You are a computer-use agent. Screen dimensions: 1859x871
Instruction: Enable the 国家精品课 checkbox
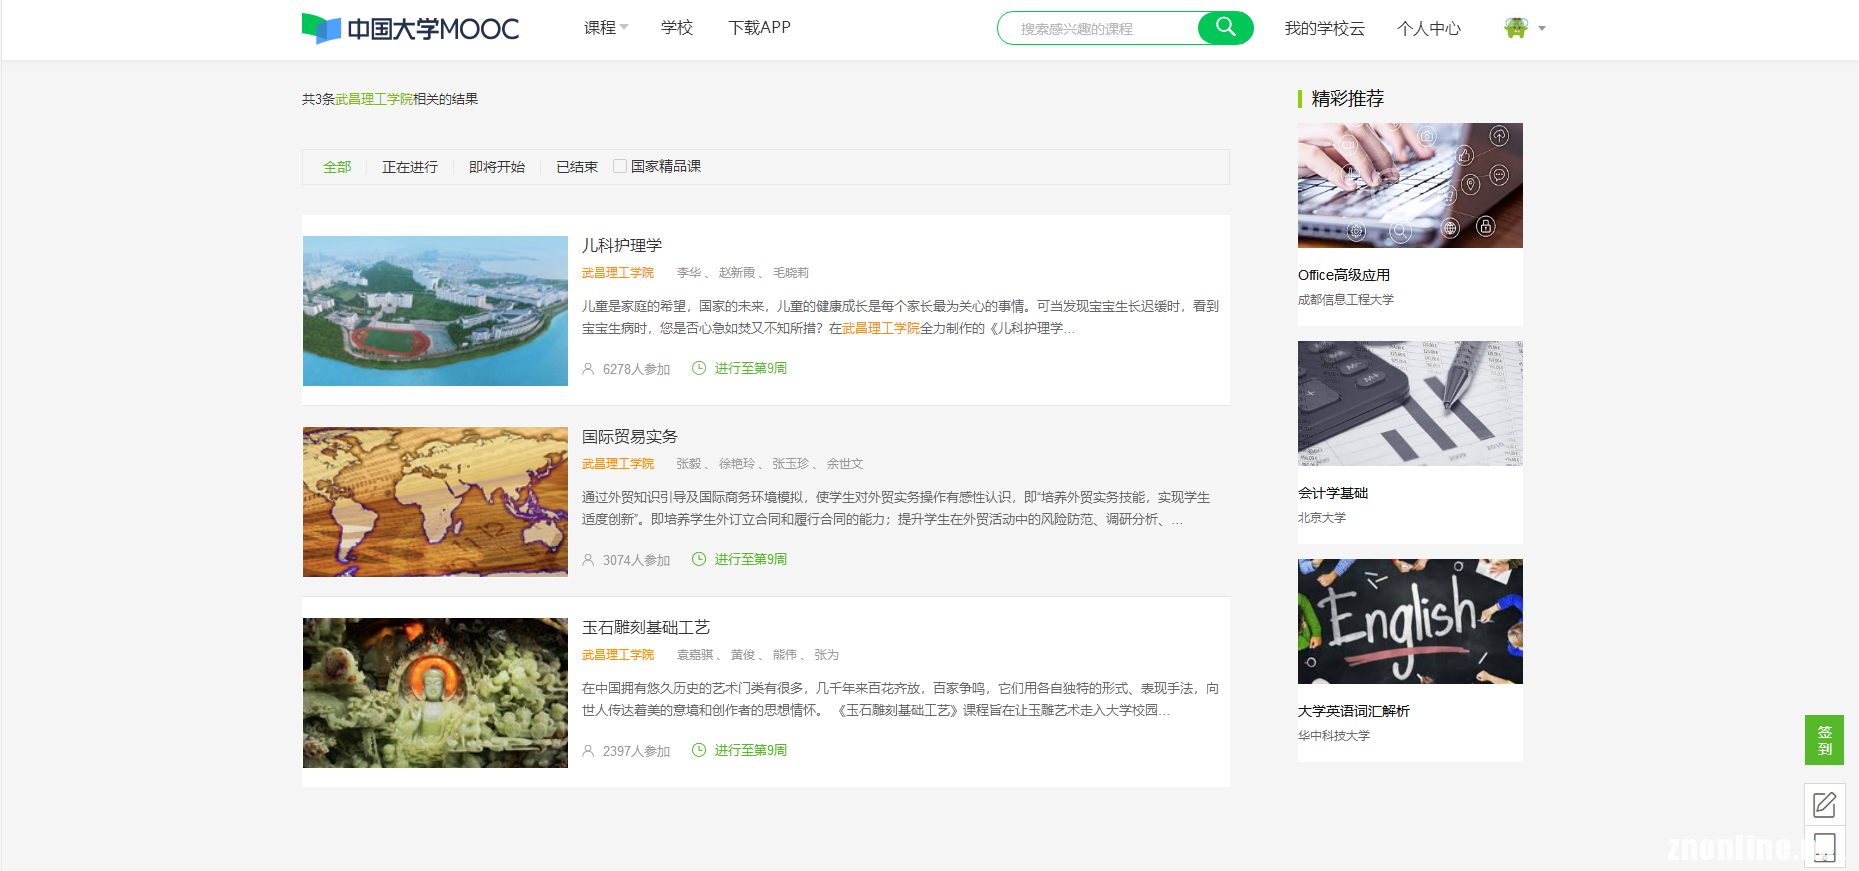coord(620,166)
